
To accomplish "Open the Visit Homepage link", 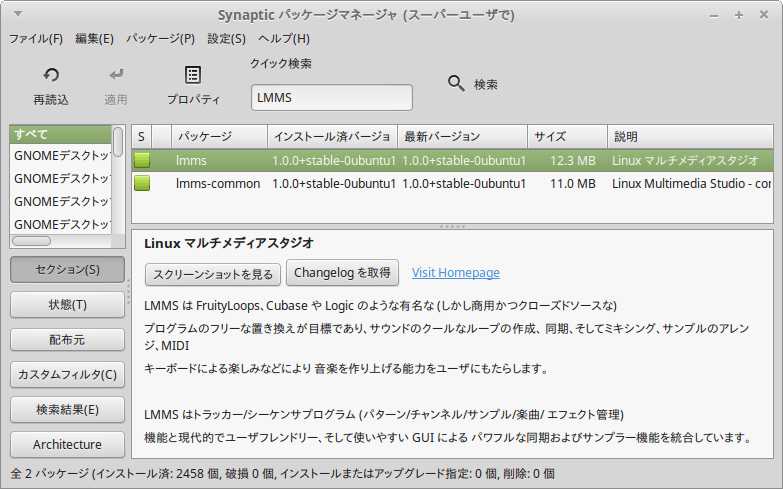I will 455,273.
